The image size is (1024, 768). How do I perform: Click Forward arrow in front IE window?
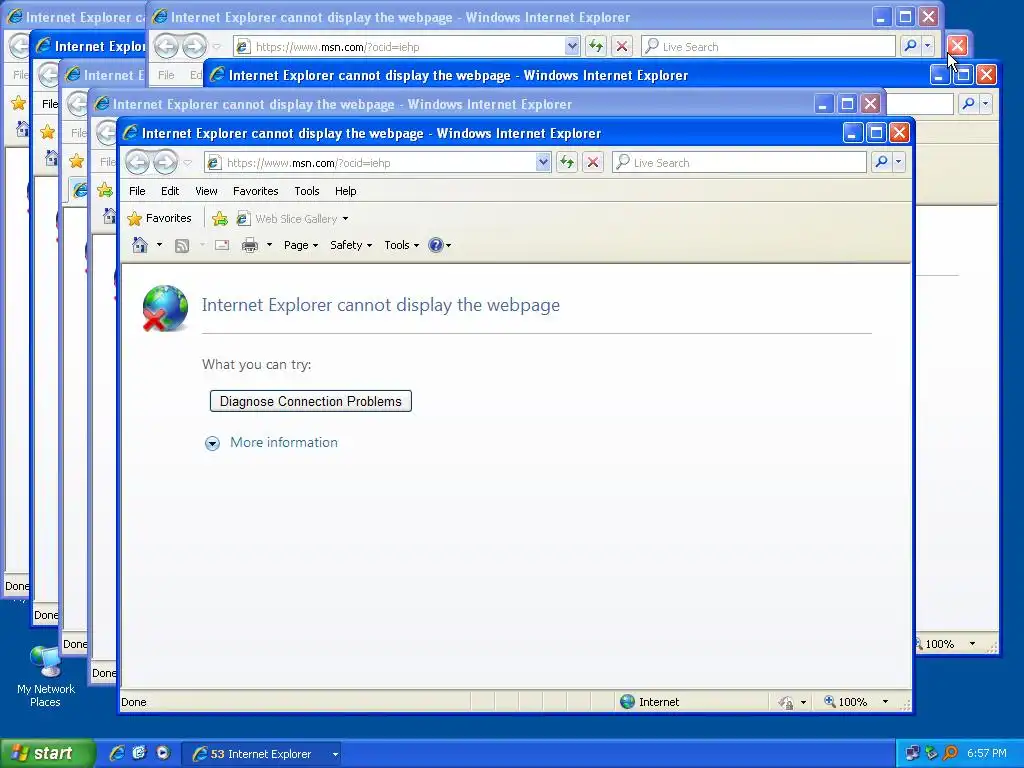(x=165, y=162)
